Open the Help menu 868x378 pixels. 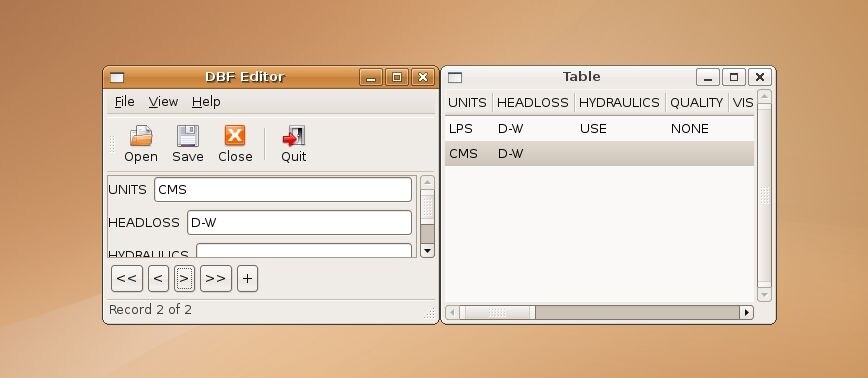206,102
